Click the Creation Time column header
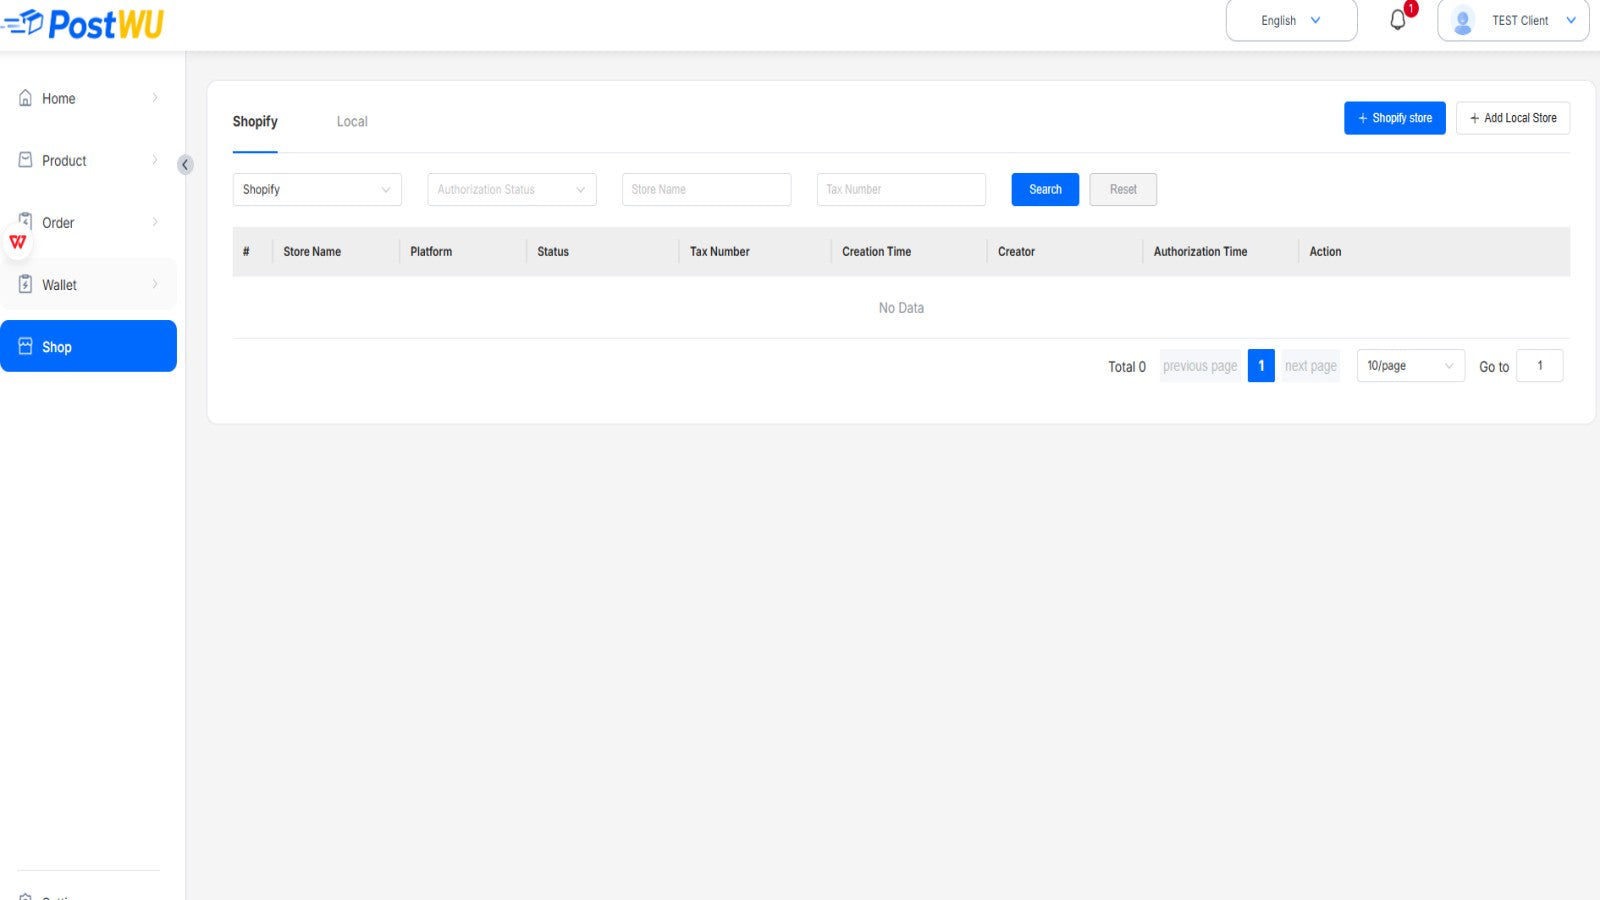 (877, 252)
